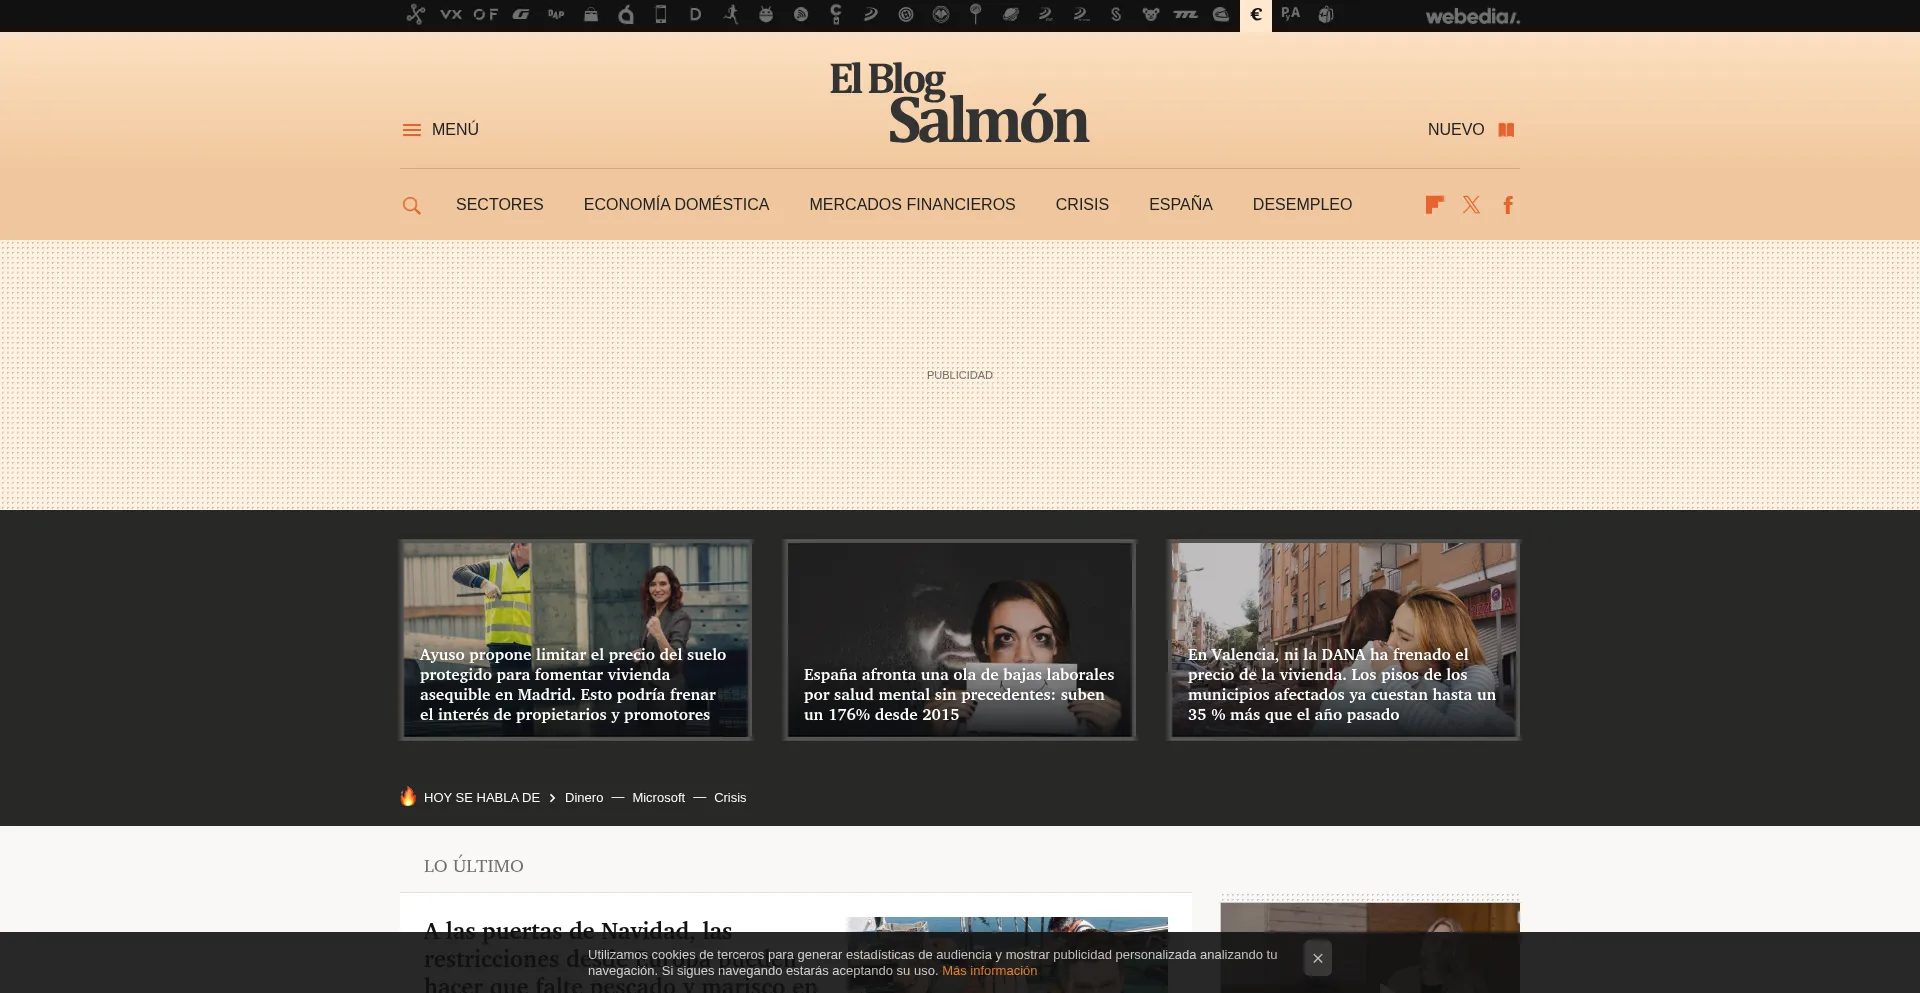Open the Facebook page icon
The image size is (1920, 993).
pyautogui.click(x=1508, y=205)
